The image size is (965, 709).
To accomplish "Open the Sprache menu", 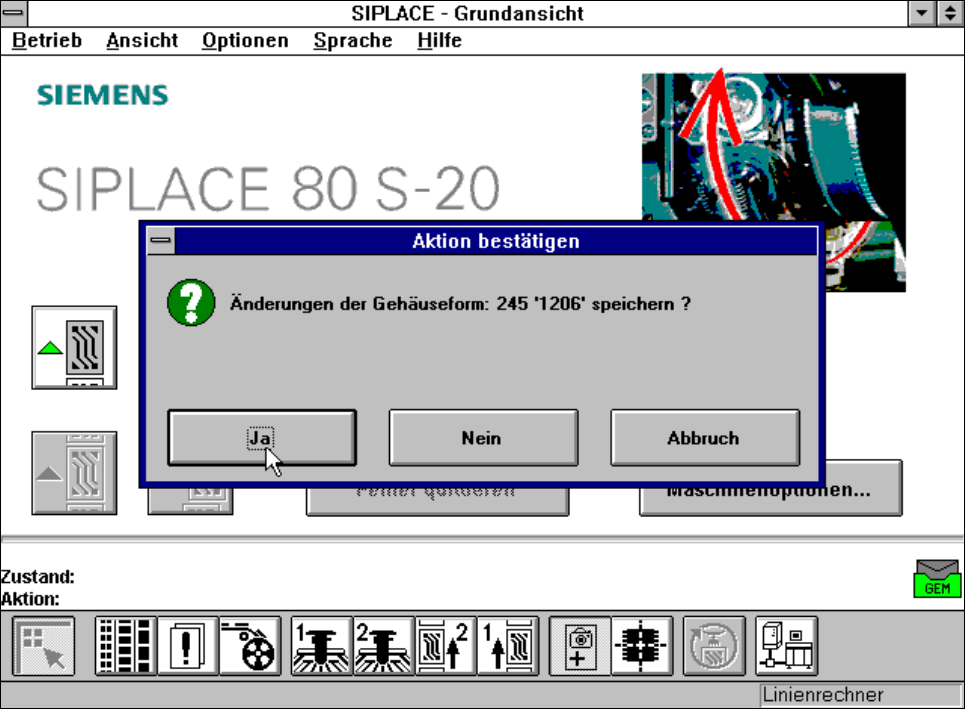I will (353, 41).
